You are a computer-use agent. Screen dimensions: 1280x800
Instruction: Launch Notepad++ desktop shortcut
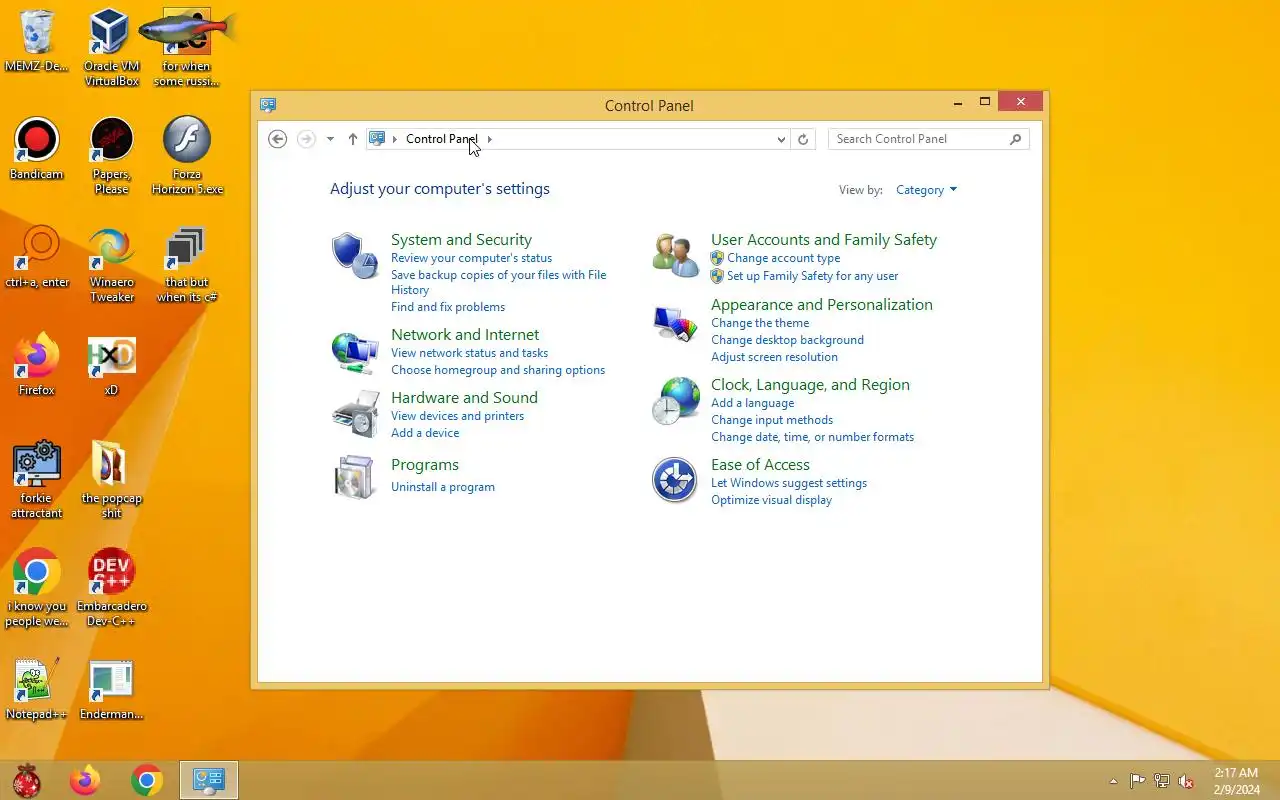click(37, 690)
